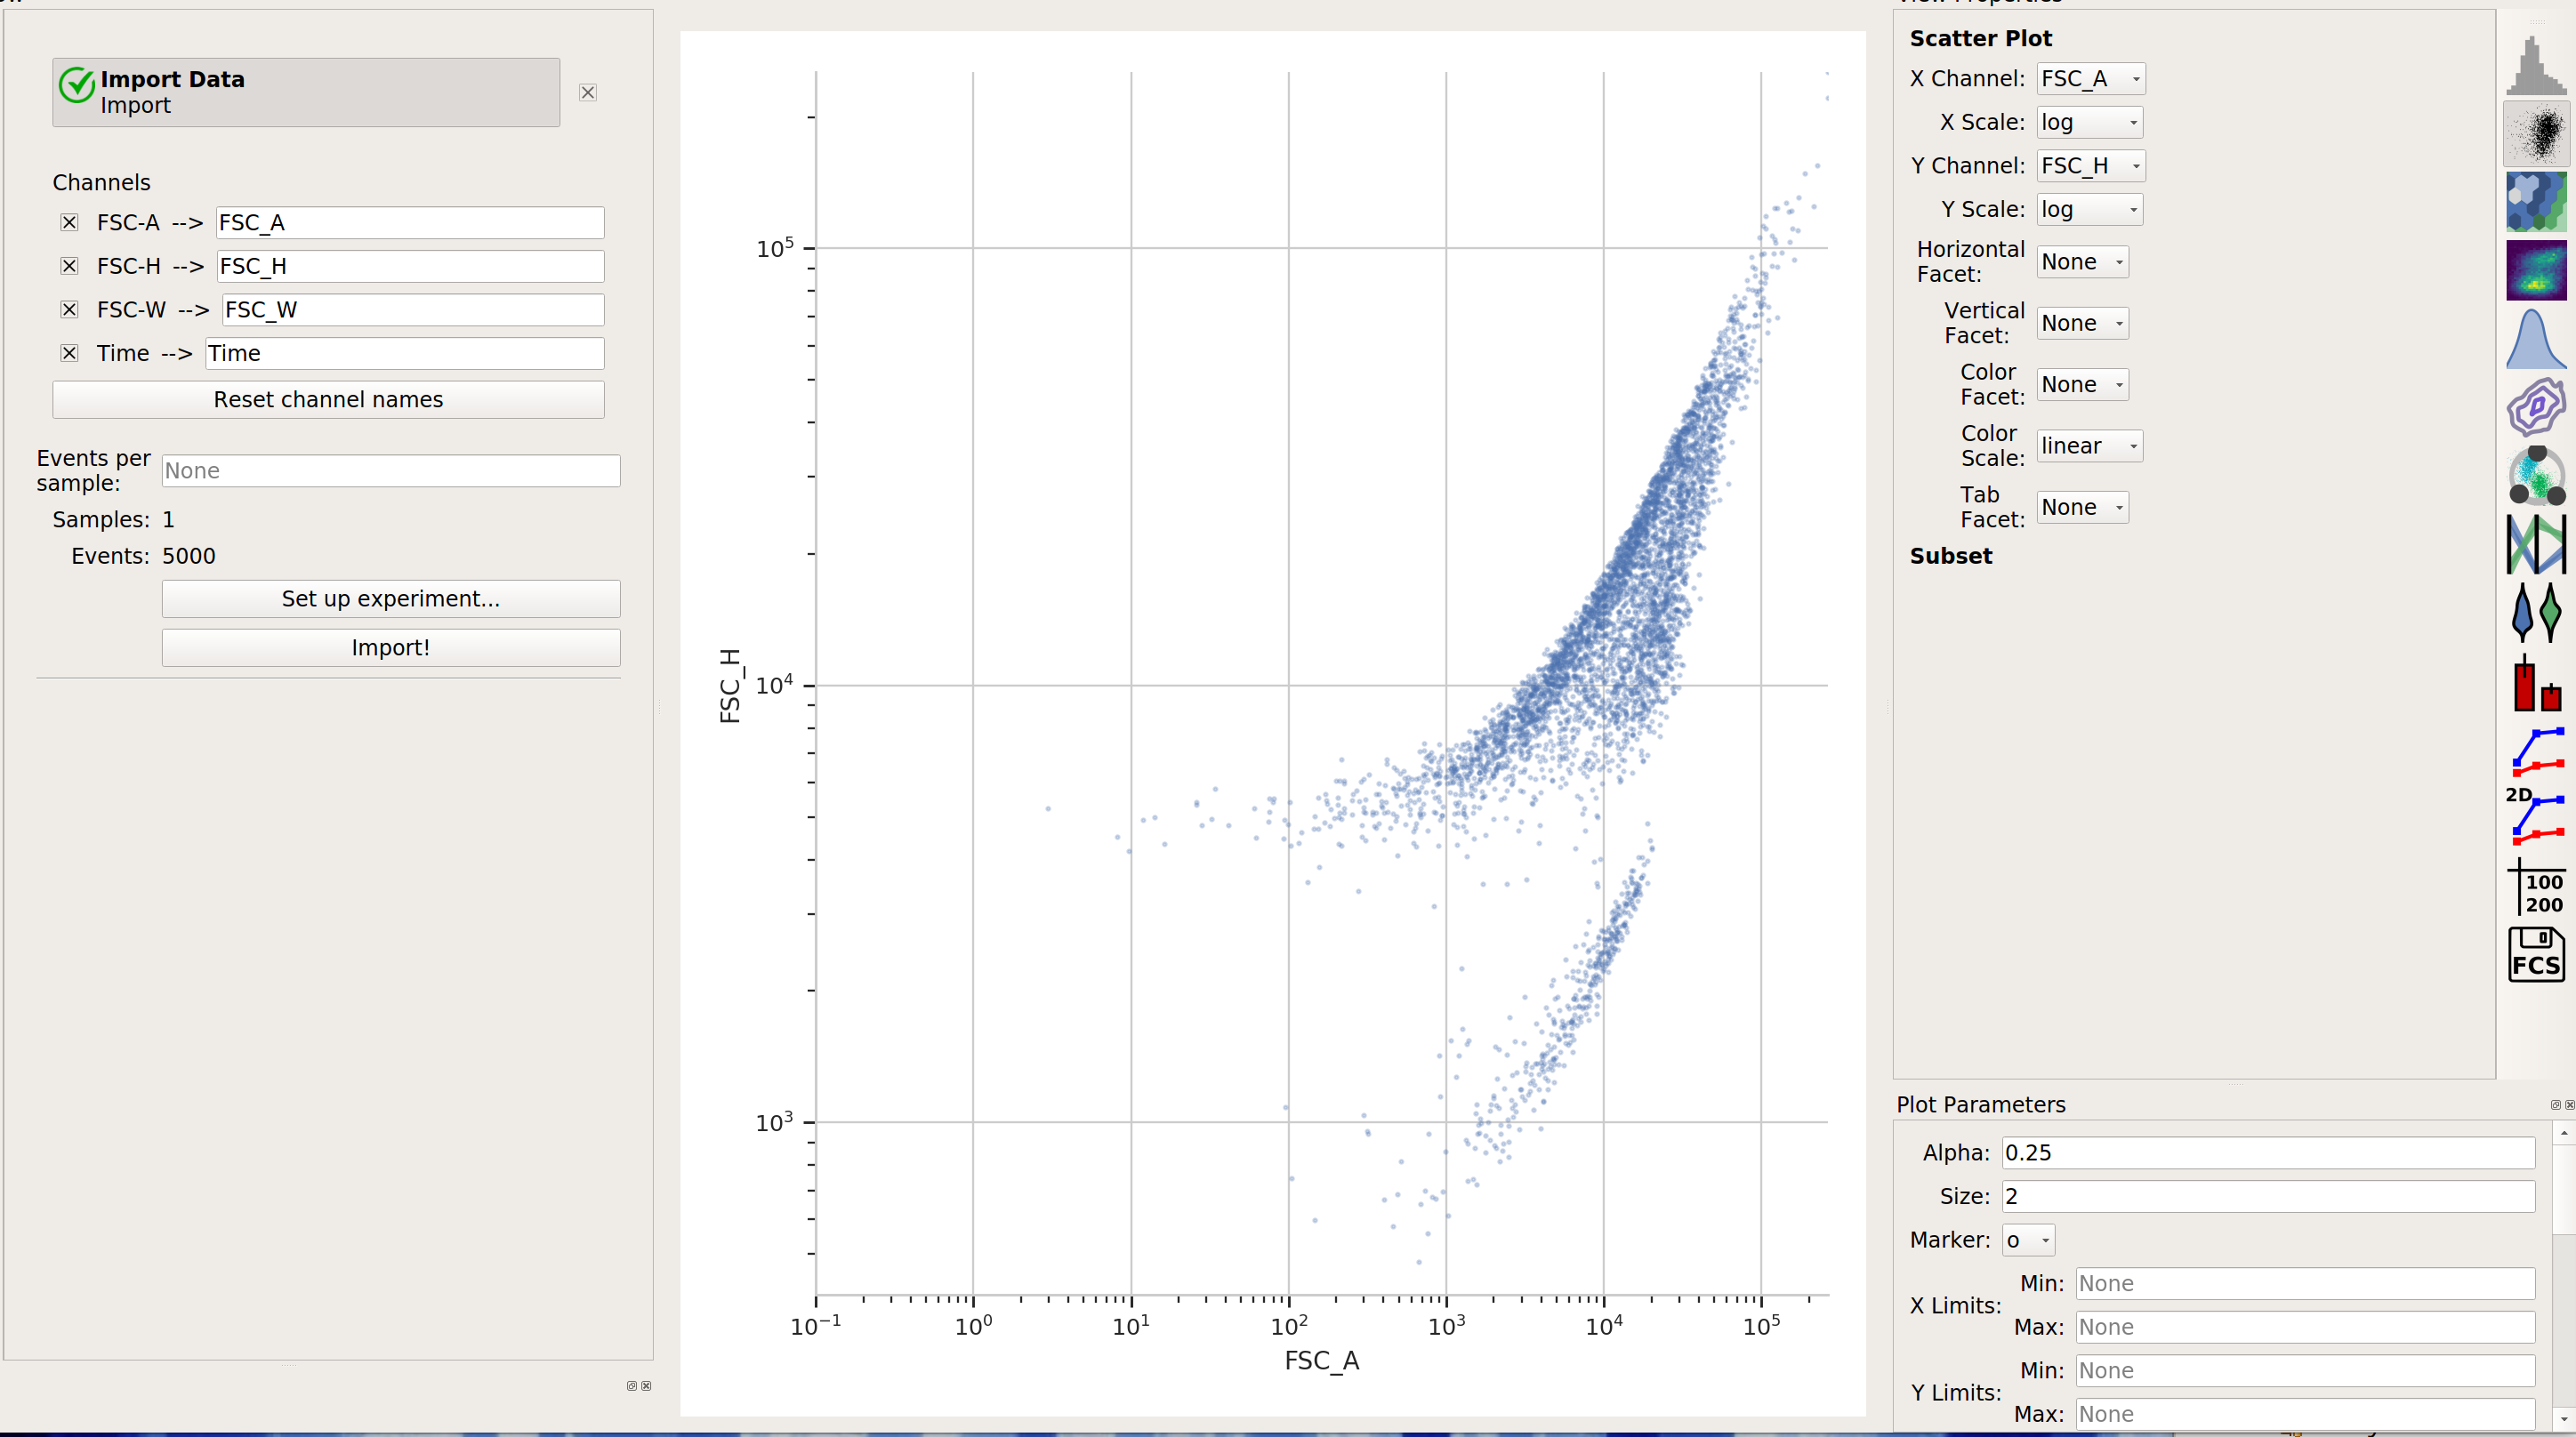The width and height of the screenshot is (2576, 1437).
Task: Disable the Time channel checkbox
Action: coord(69,353)
